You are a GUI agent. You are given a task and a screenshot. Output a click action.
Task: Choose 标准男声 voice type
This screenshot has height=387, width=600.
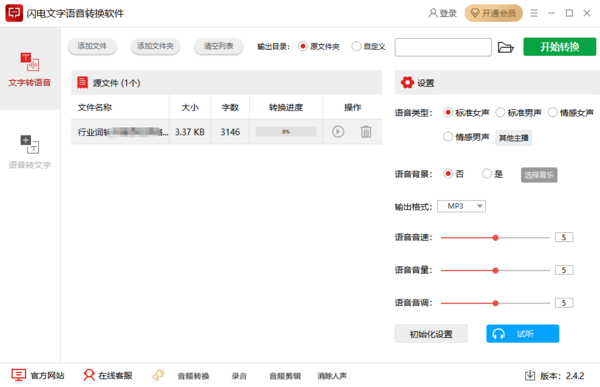pyautogui.click(x=518, y=113)
